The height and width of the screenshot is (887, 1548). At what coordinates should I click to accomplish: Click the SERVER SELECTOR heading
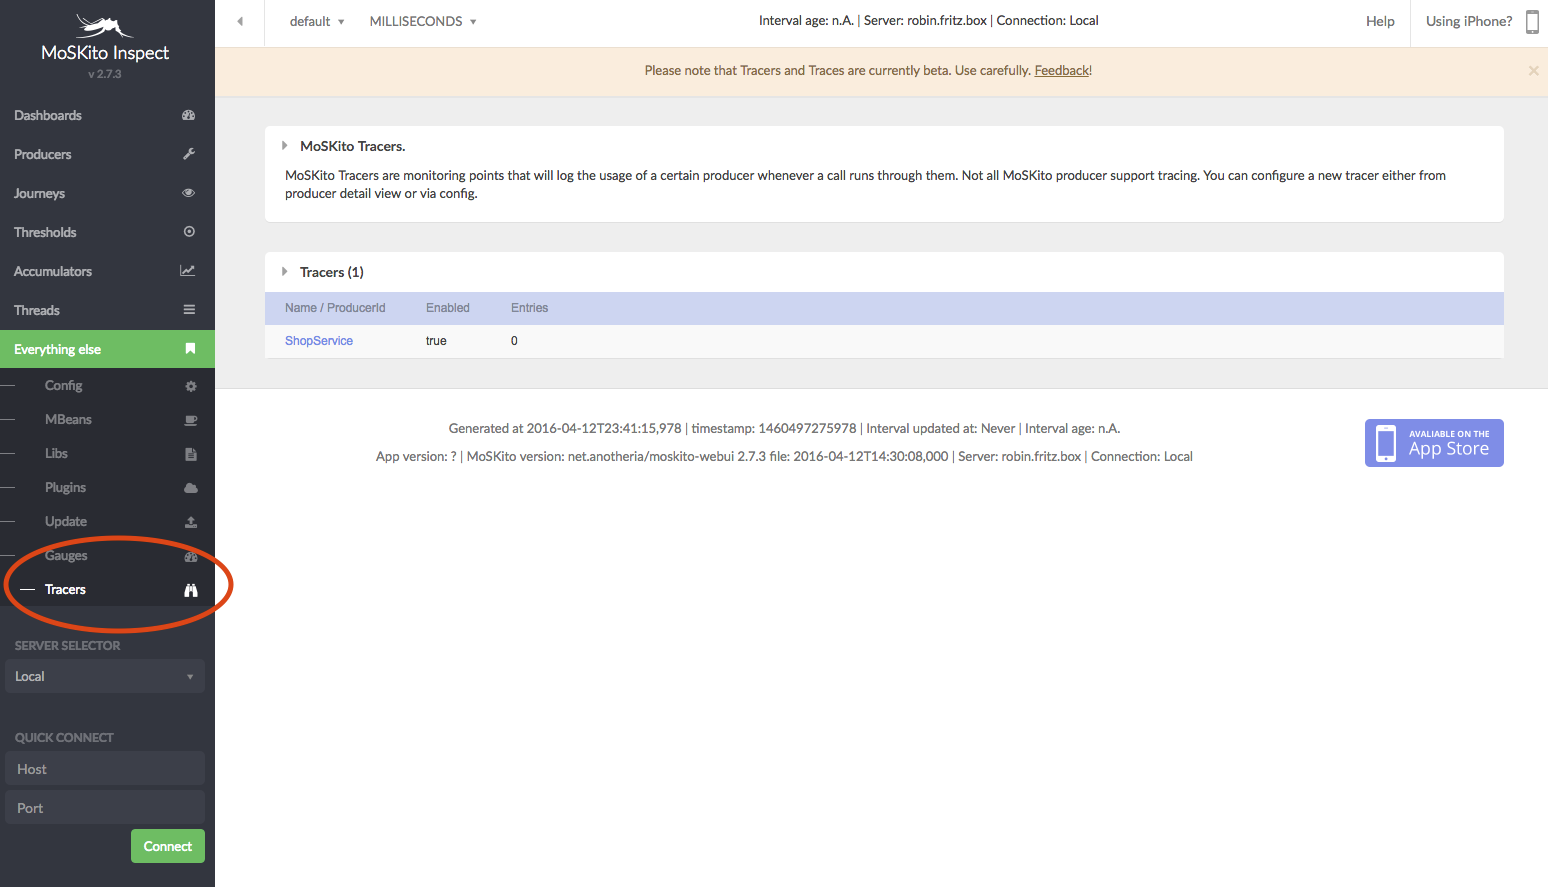(67, 646)
